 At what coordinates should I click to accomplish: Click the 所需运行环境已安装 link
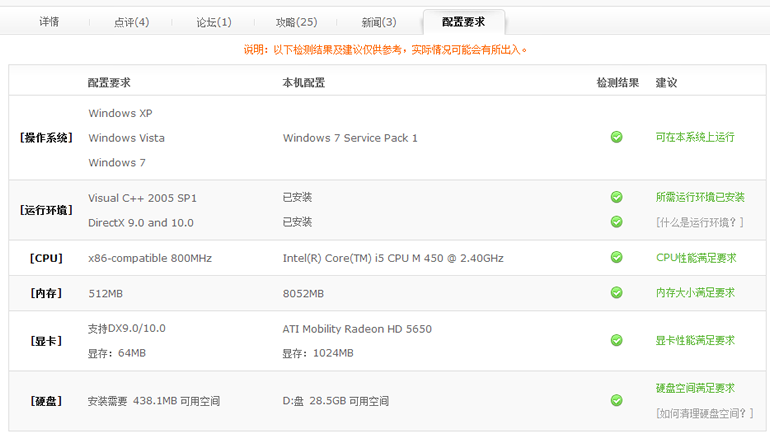click(x=700, y=197)
